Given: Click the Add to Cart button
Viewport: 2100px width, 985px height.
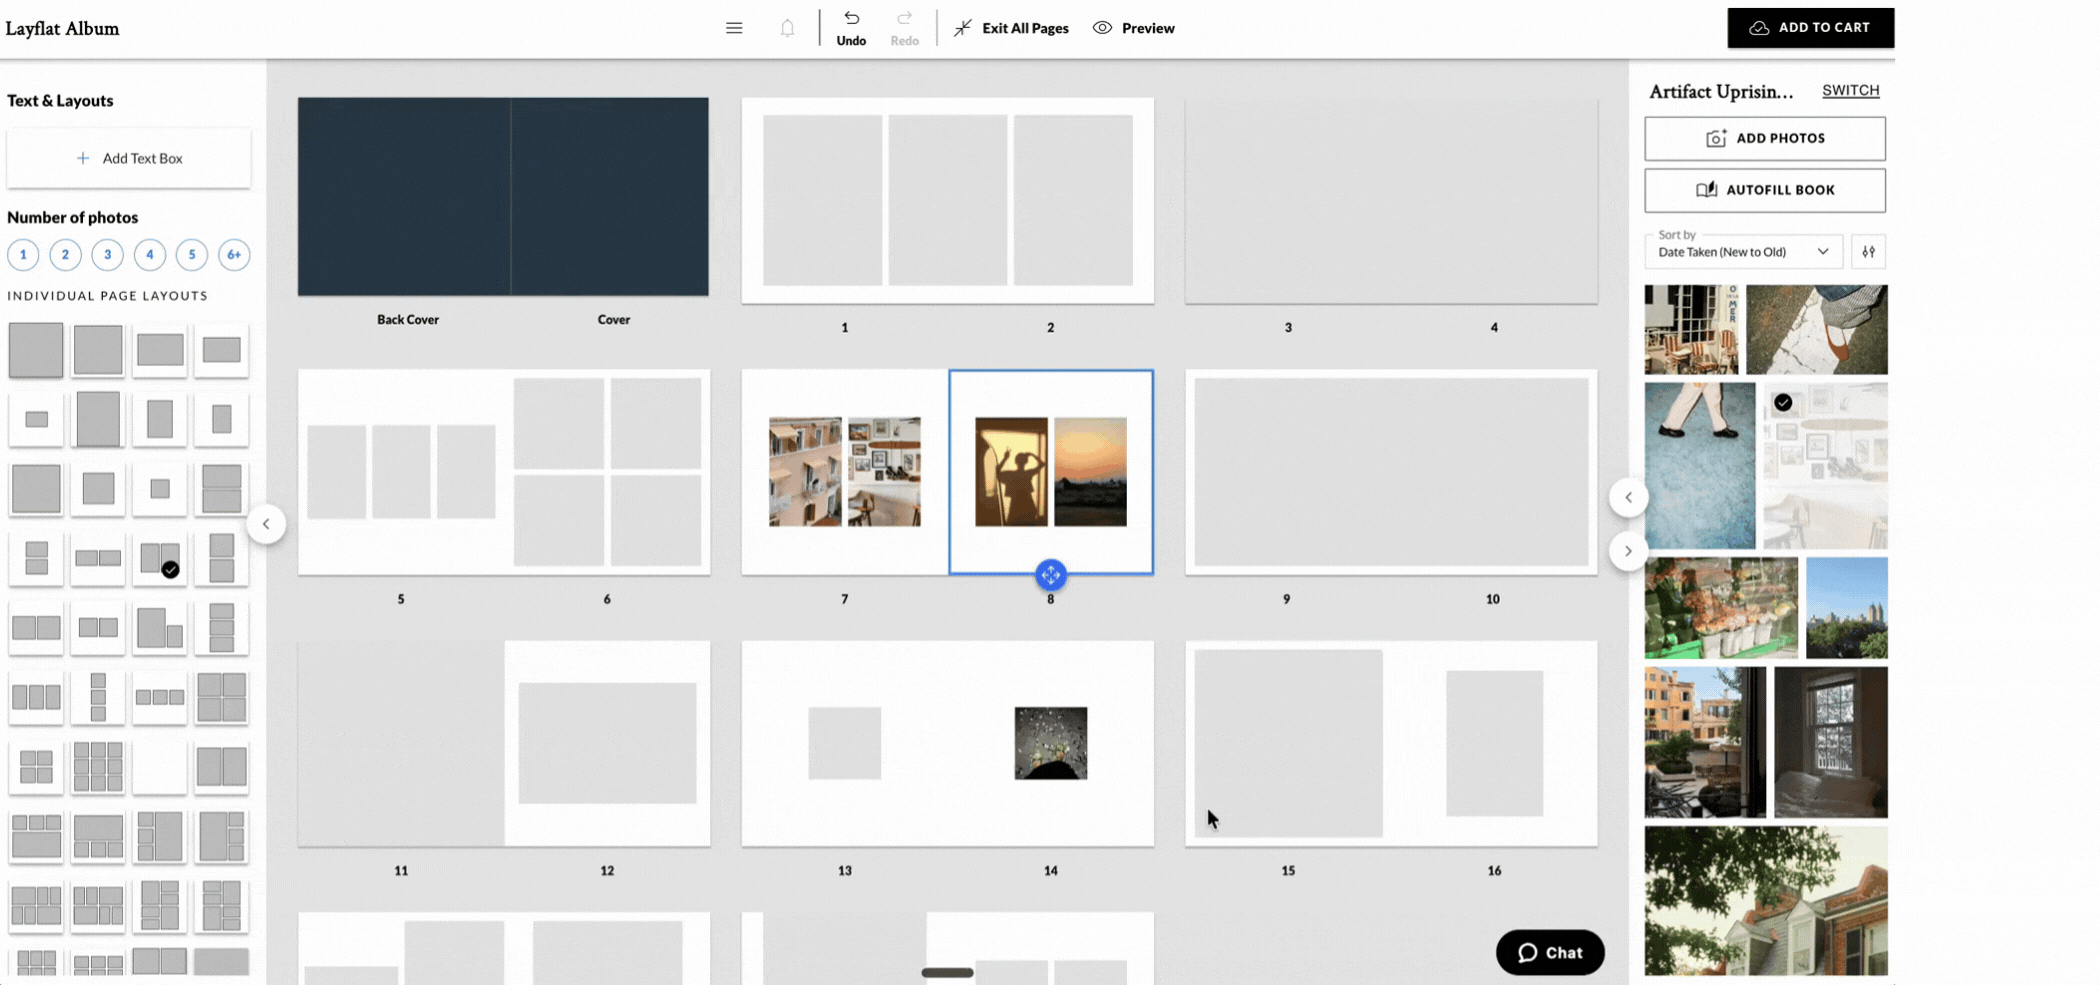Looking at the screenshot, I should coord(1810,27).
